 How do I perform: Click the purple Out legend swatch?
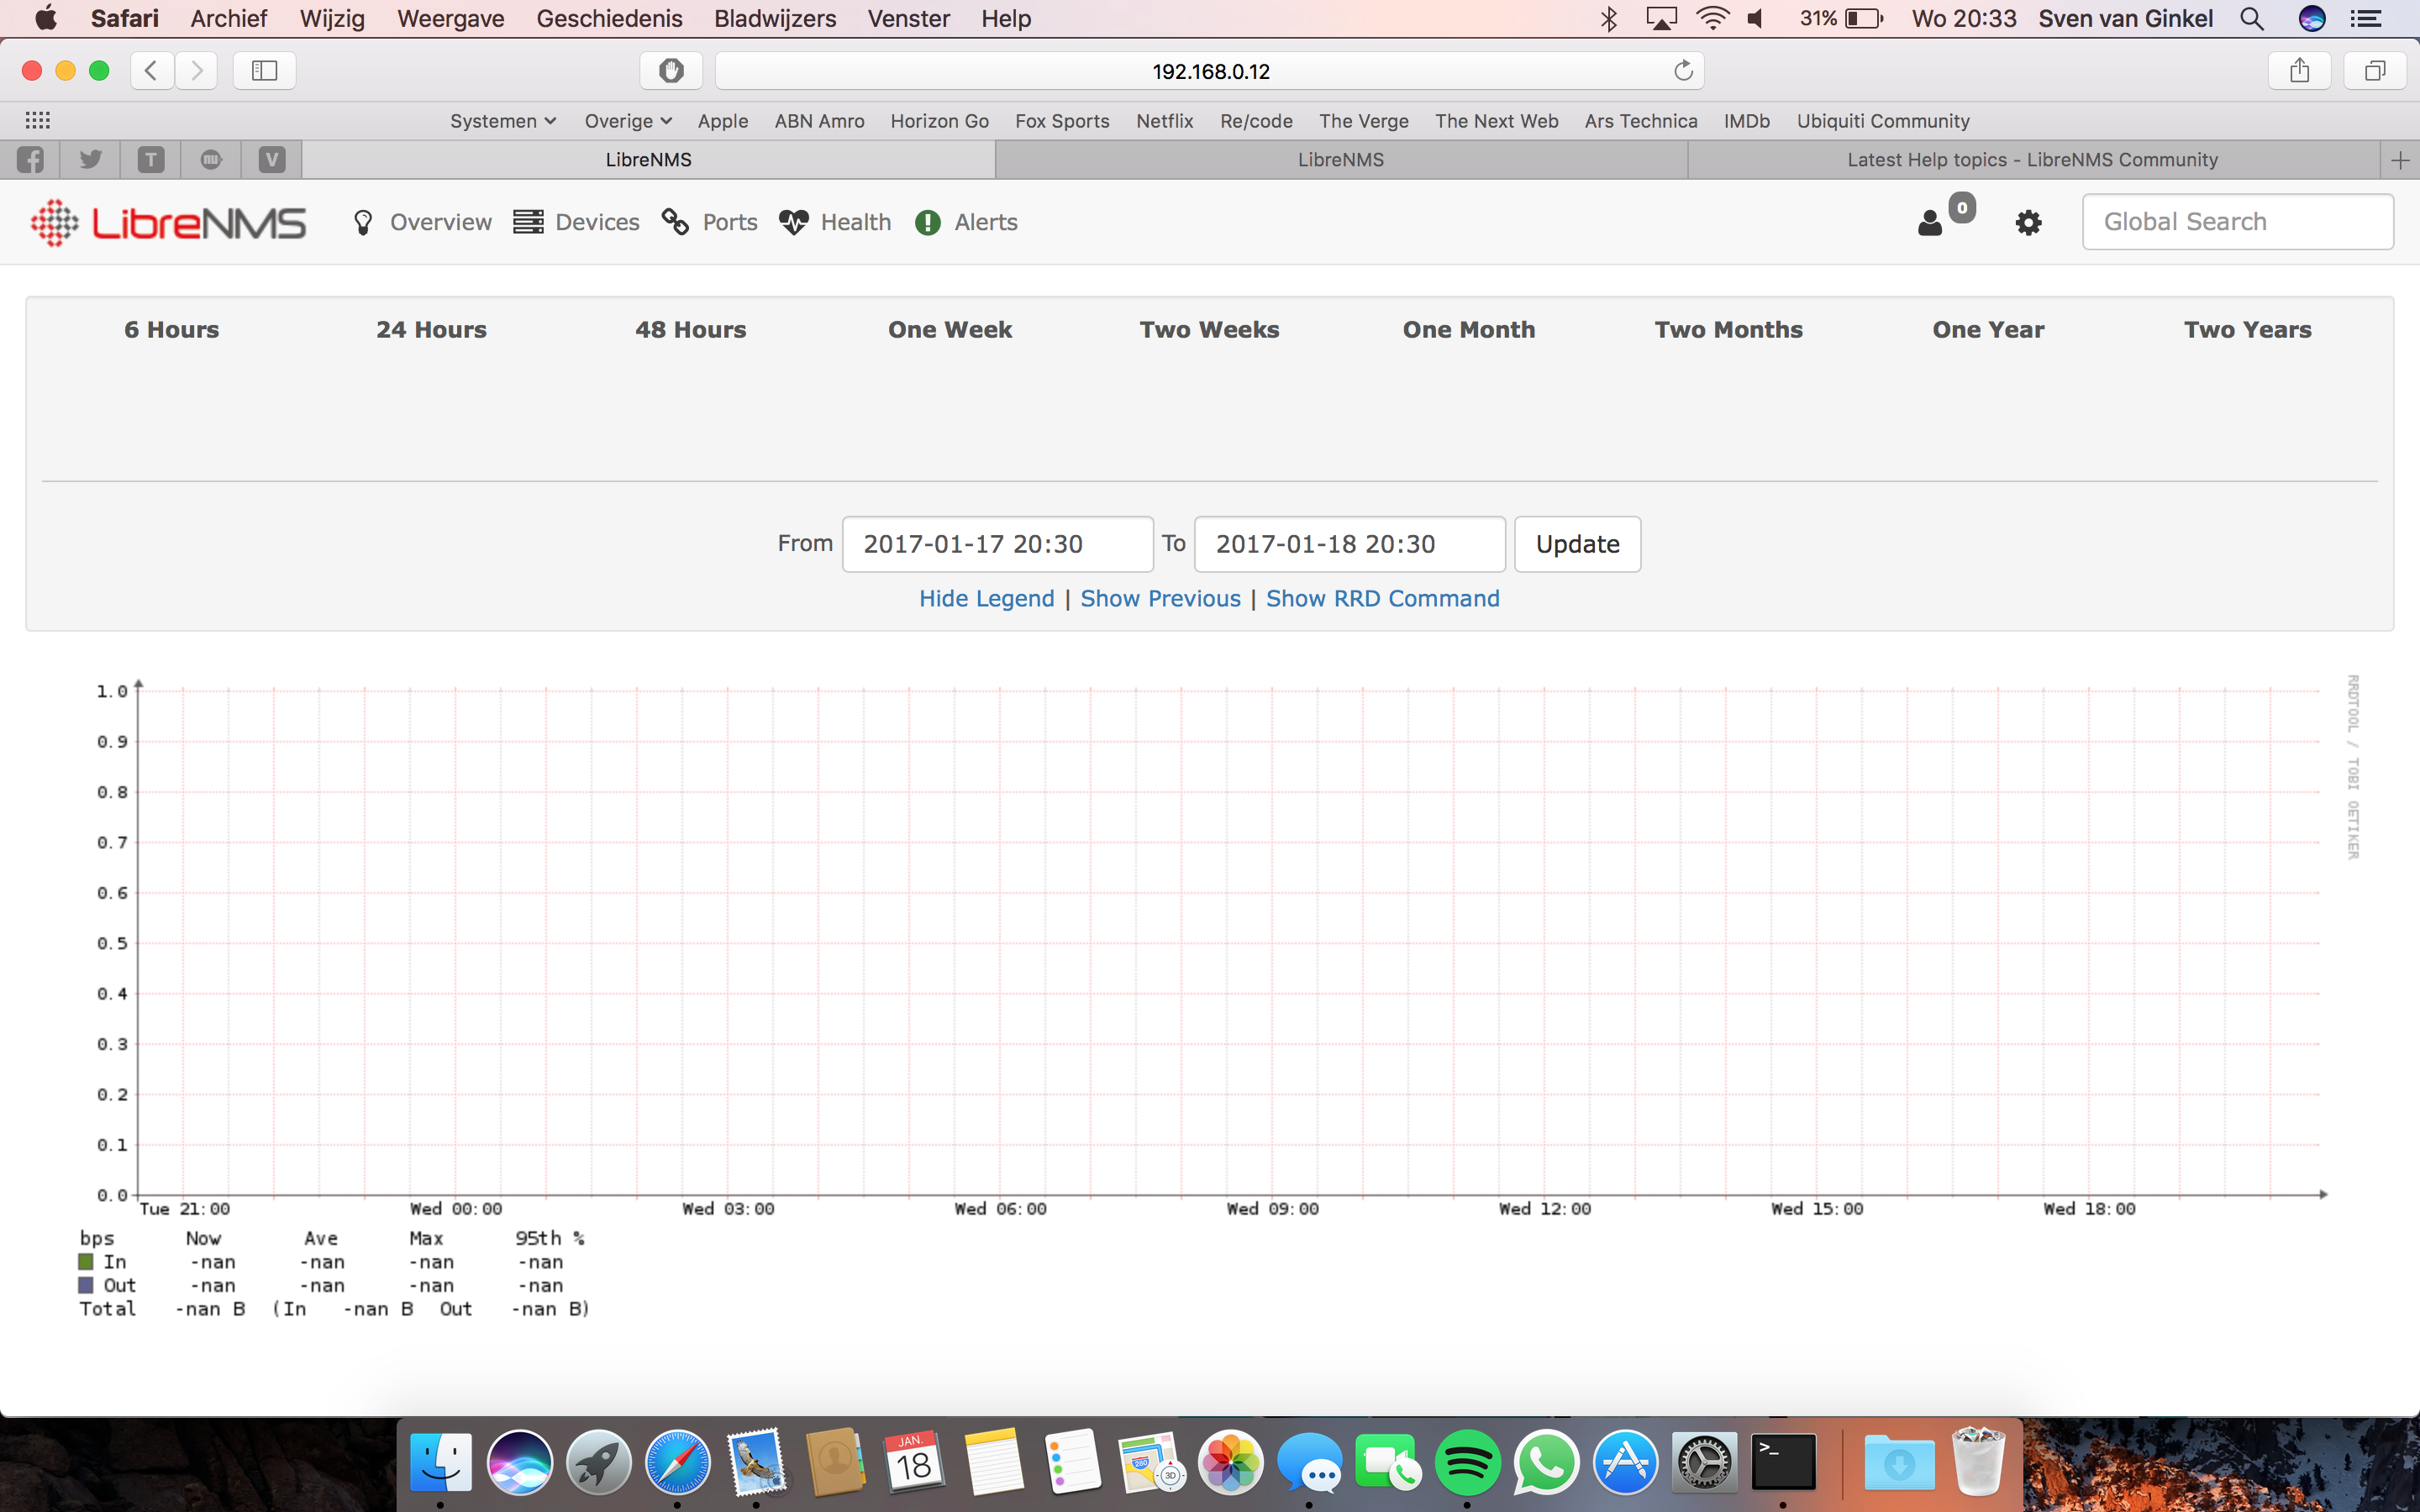(x=86, y=1285)
